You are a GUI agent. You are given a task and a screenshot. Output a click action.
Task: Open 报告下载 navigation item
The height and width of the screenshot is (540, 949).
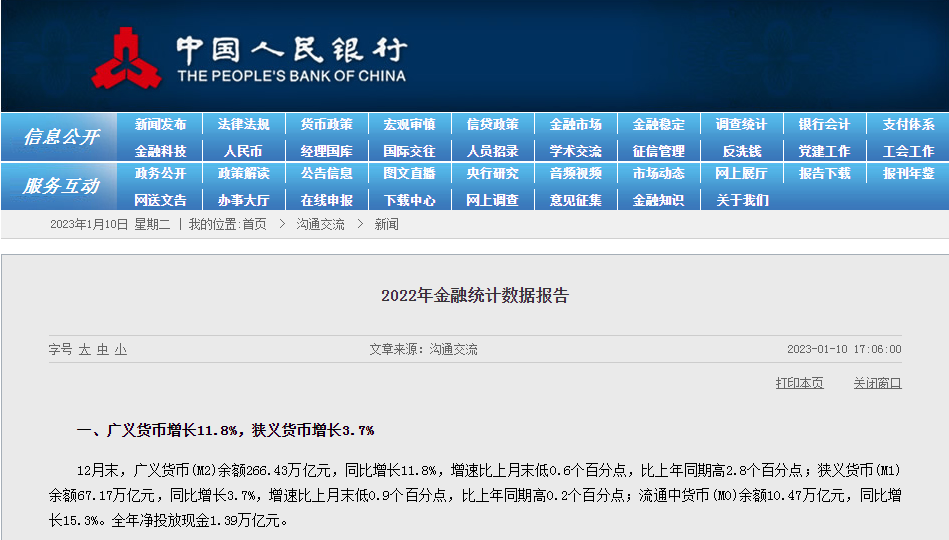[x=824, y=174]
